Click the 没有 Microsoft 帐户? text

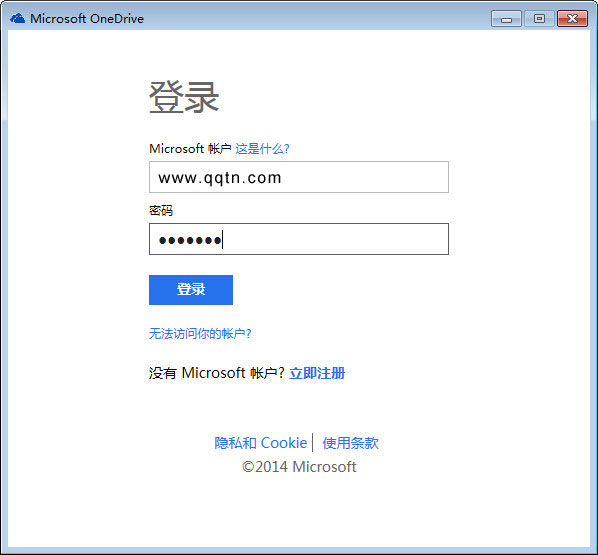coord(217,373)
